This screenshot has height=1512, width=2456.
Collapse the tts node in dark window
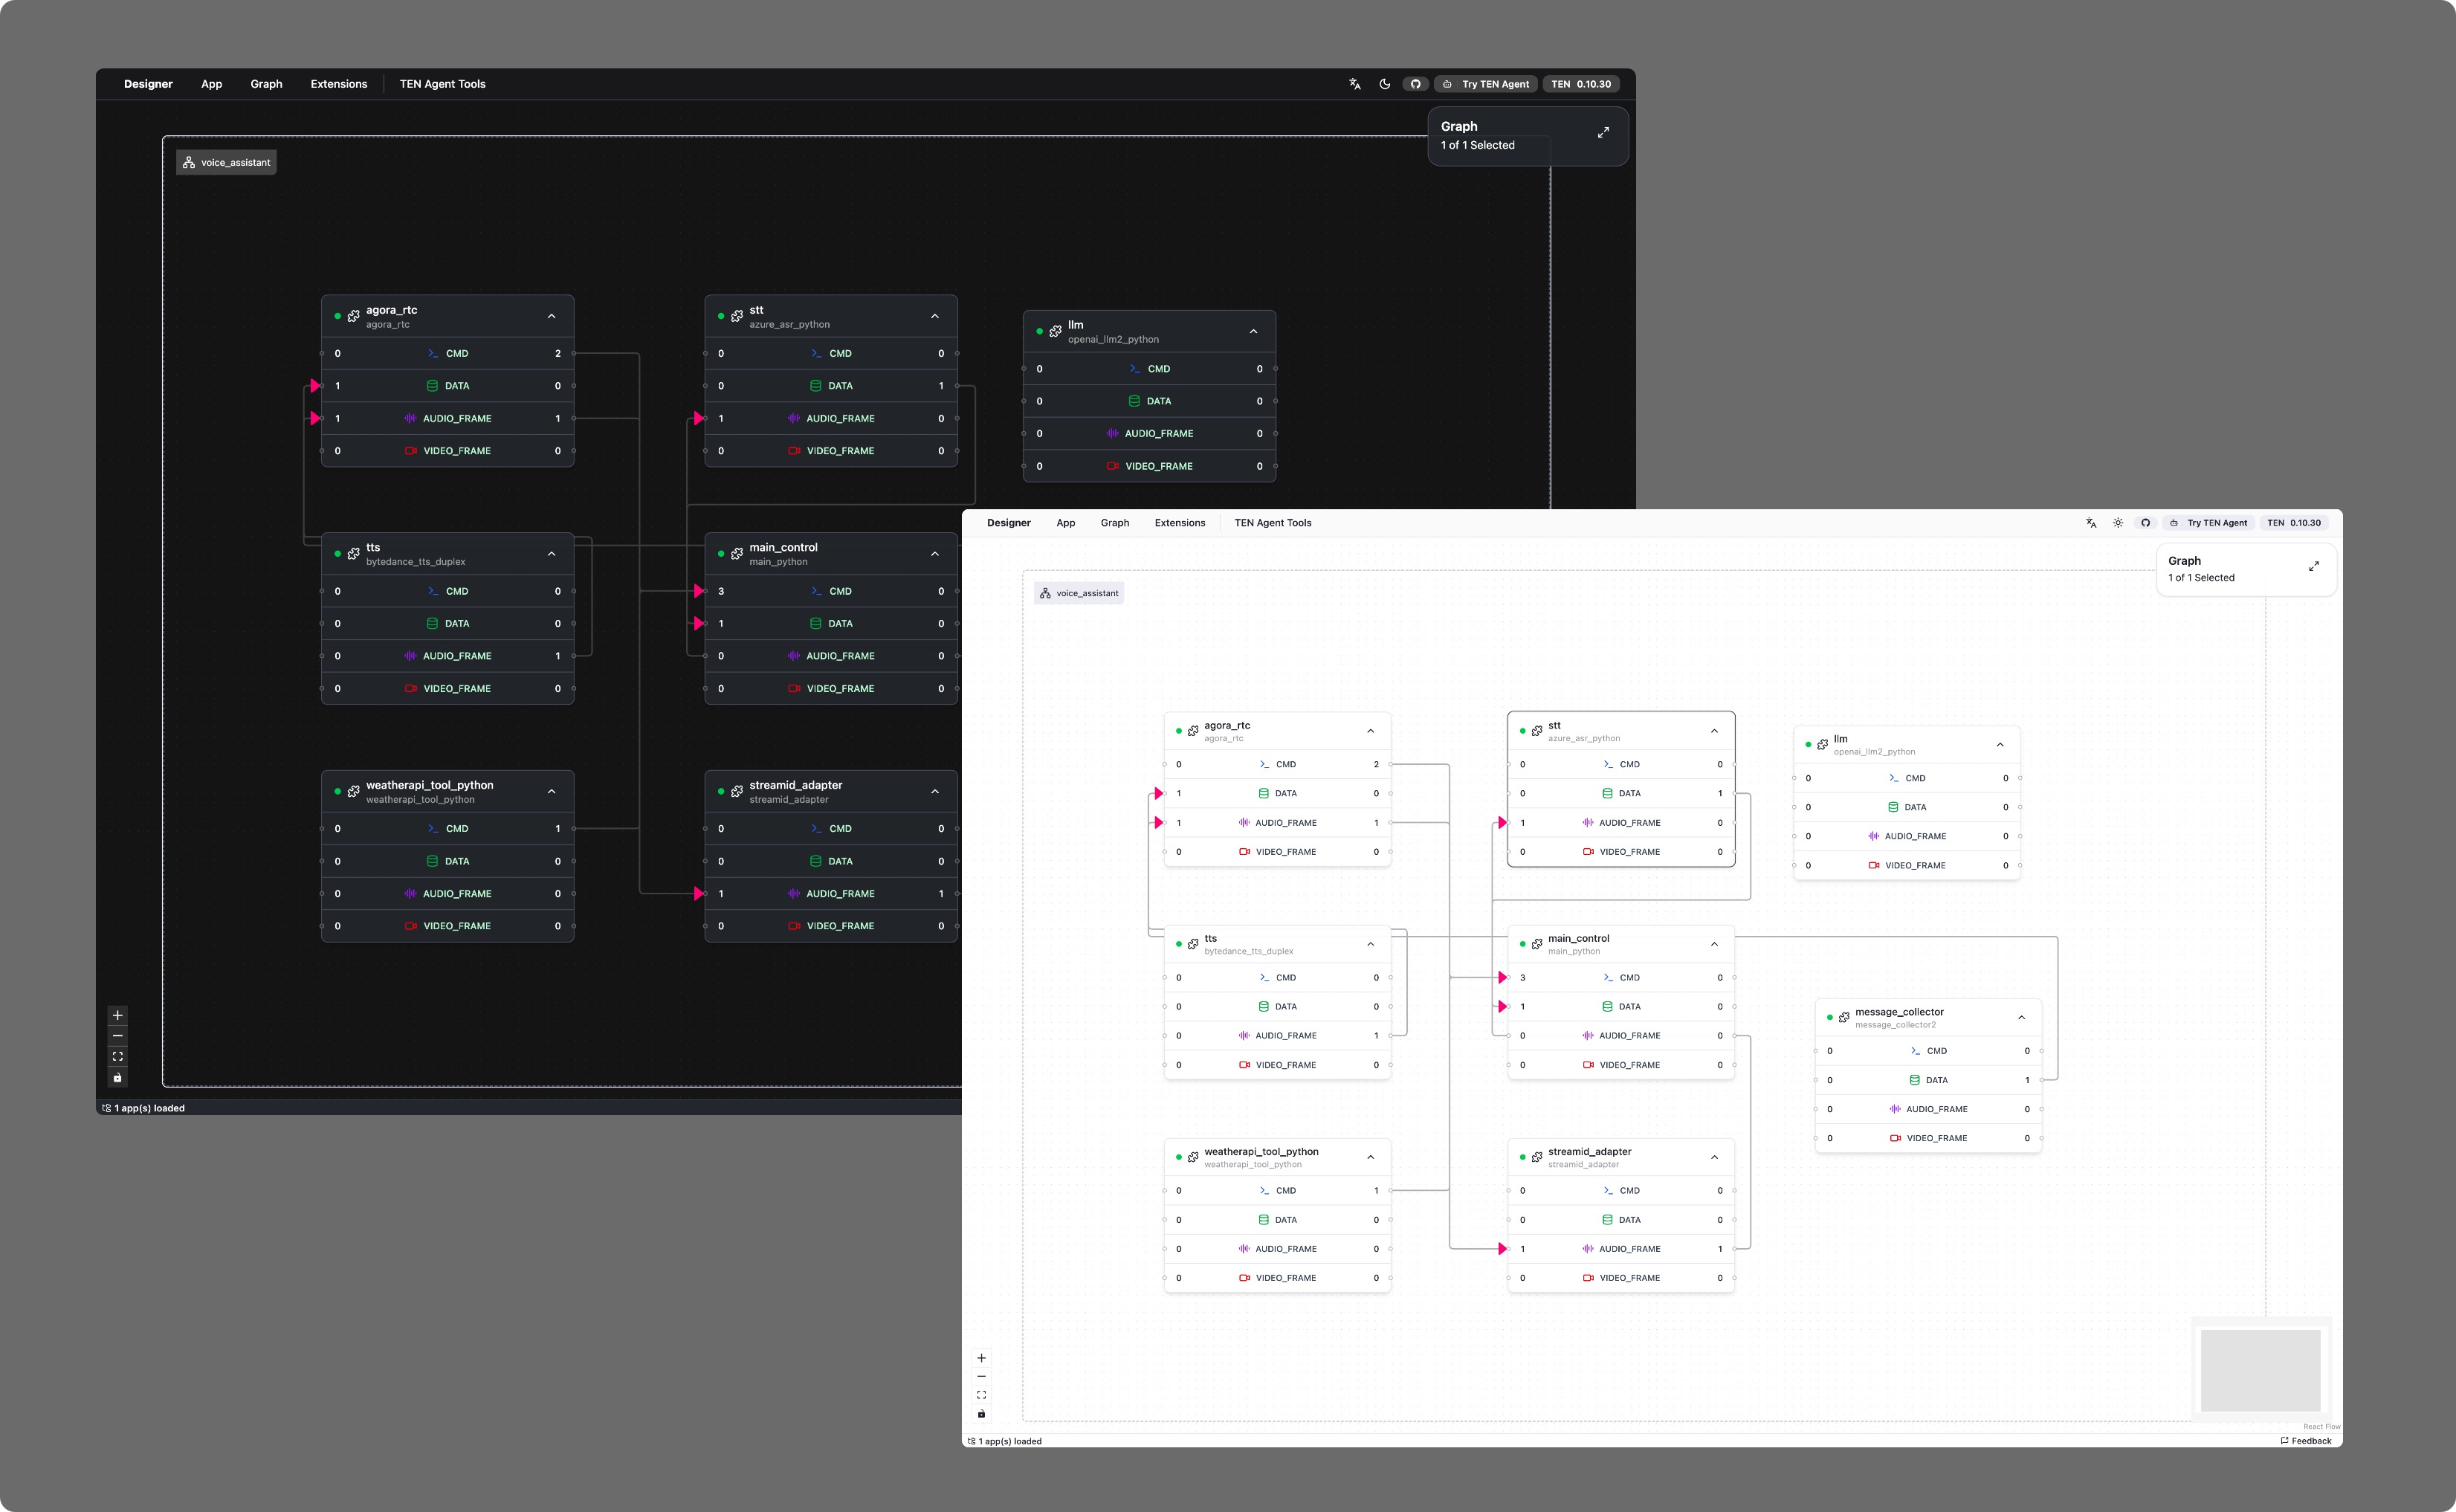[551, 554]
